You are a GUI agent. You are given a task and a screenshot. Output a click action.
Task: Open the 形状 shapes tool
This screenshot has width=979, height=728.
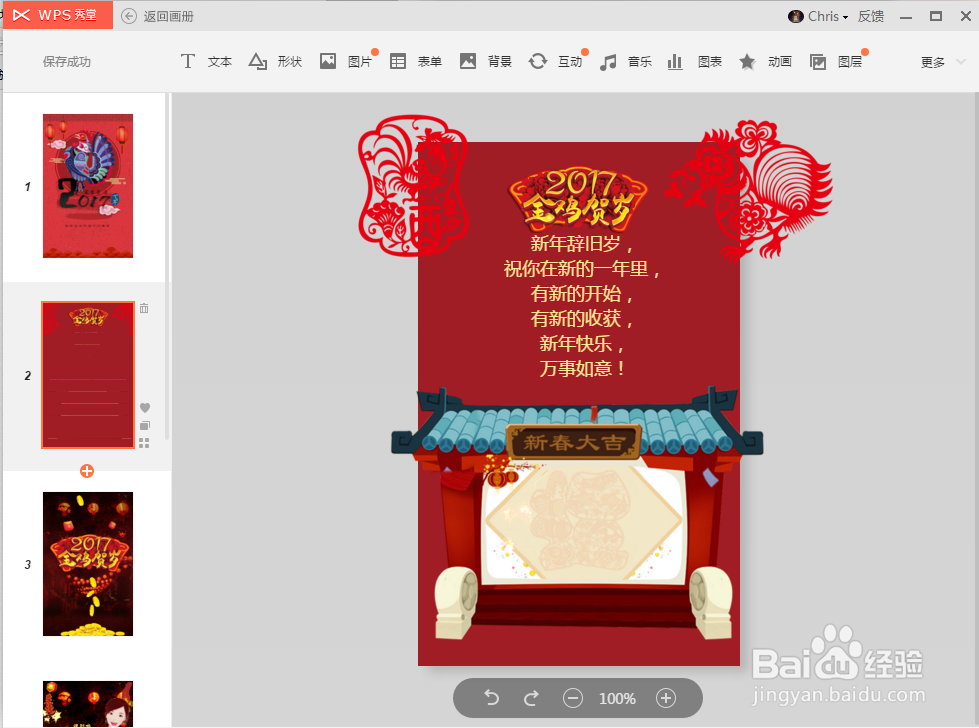pyautogui.click(x=275, y=61)
